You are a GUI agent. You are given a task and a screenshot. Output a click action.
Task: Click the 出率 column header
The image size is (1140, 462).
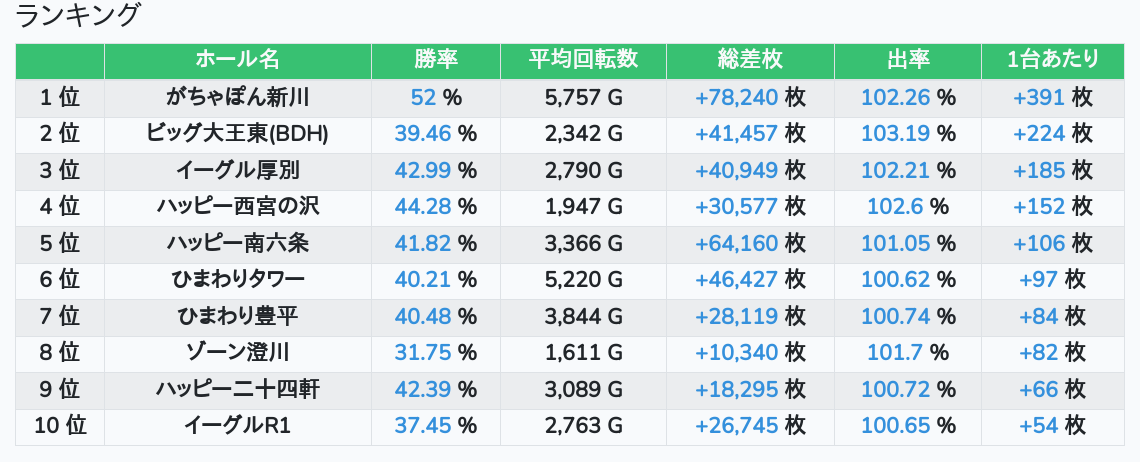pos(908,60)
